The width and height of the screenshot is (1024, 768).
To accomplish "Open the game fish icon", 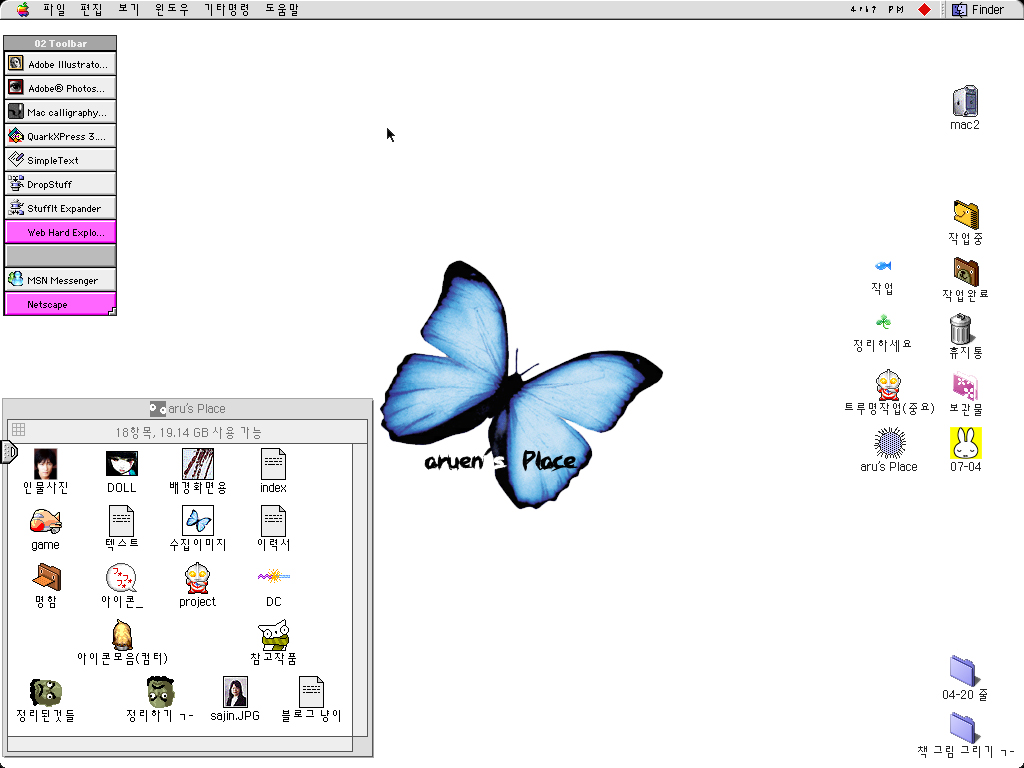I will click(45, 521).
